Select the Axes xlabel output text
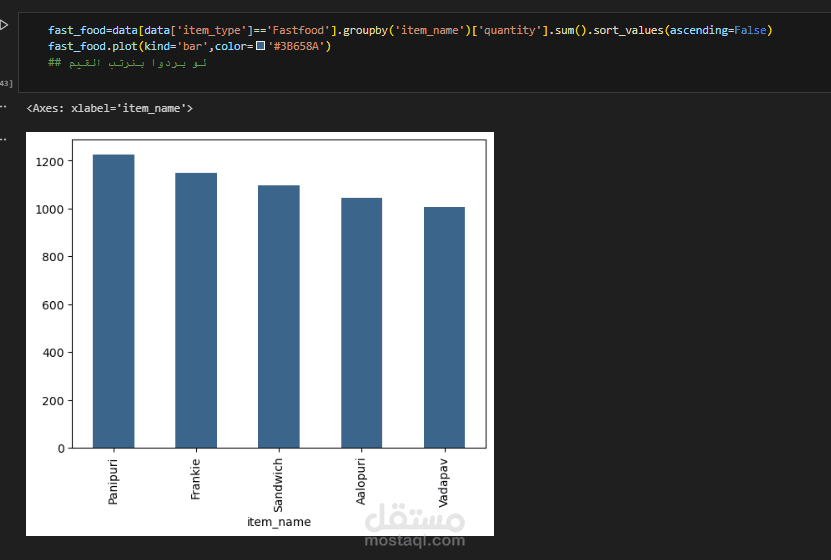Image resolution: width=831 pixels, height=560 pixels. point(110,108)
